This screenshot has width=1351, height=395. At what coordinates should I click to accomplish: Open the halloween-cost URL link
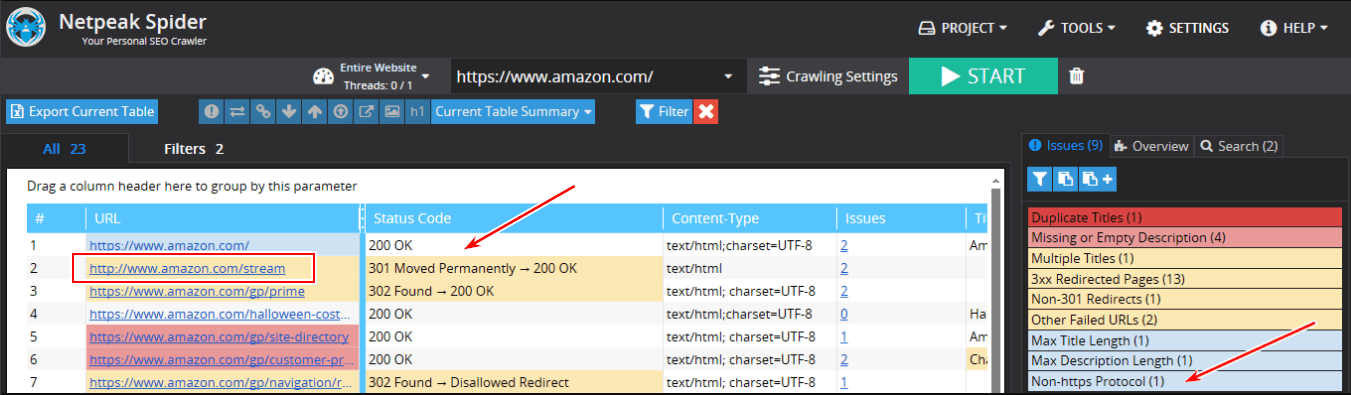pos(219,314)
